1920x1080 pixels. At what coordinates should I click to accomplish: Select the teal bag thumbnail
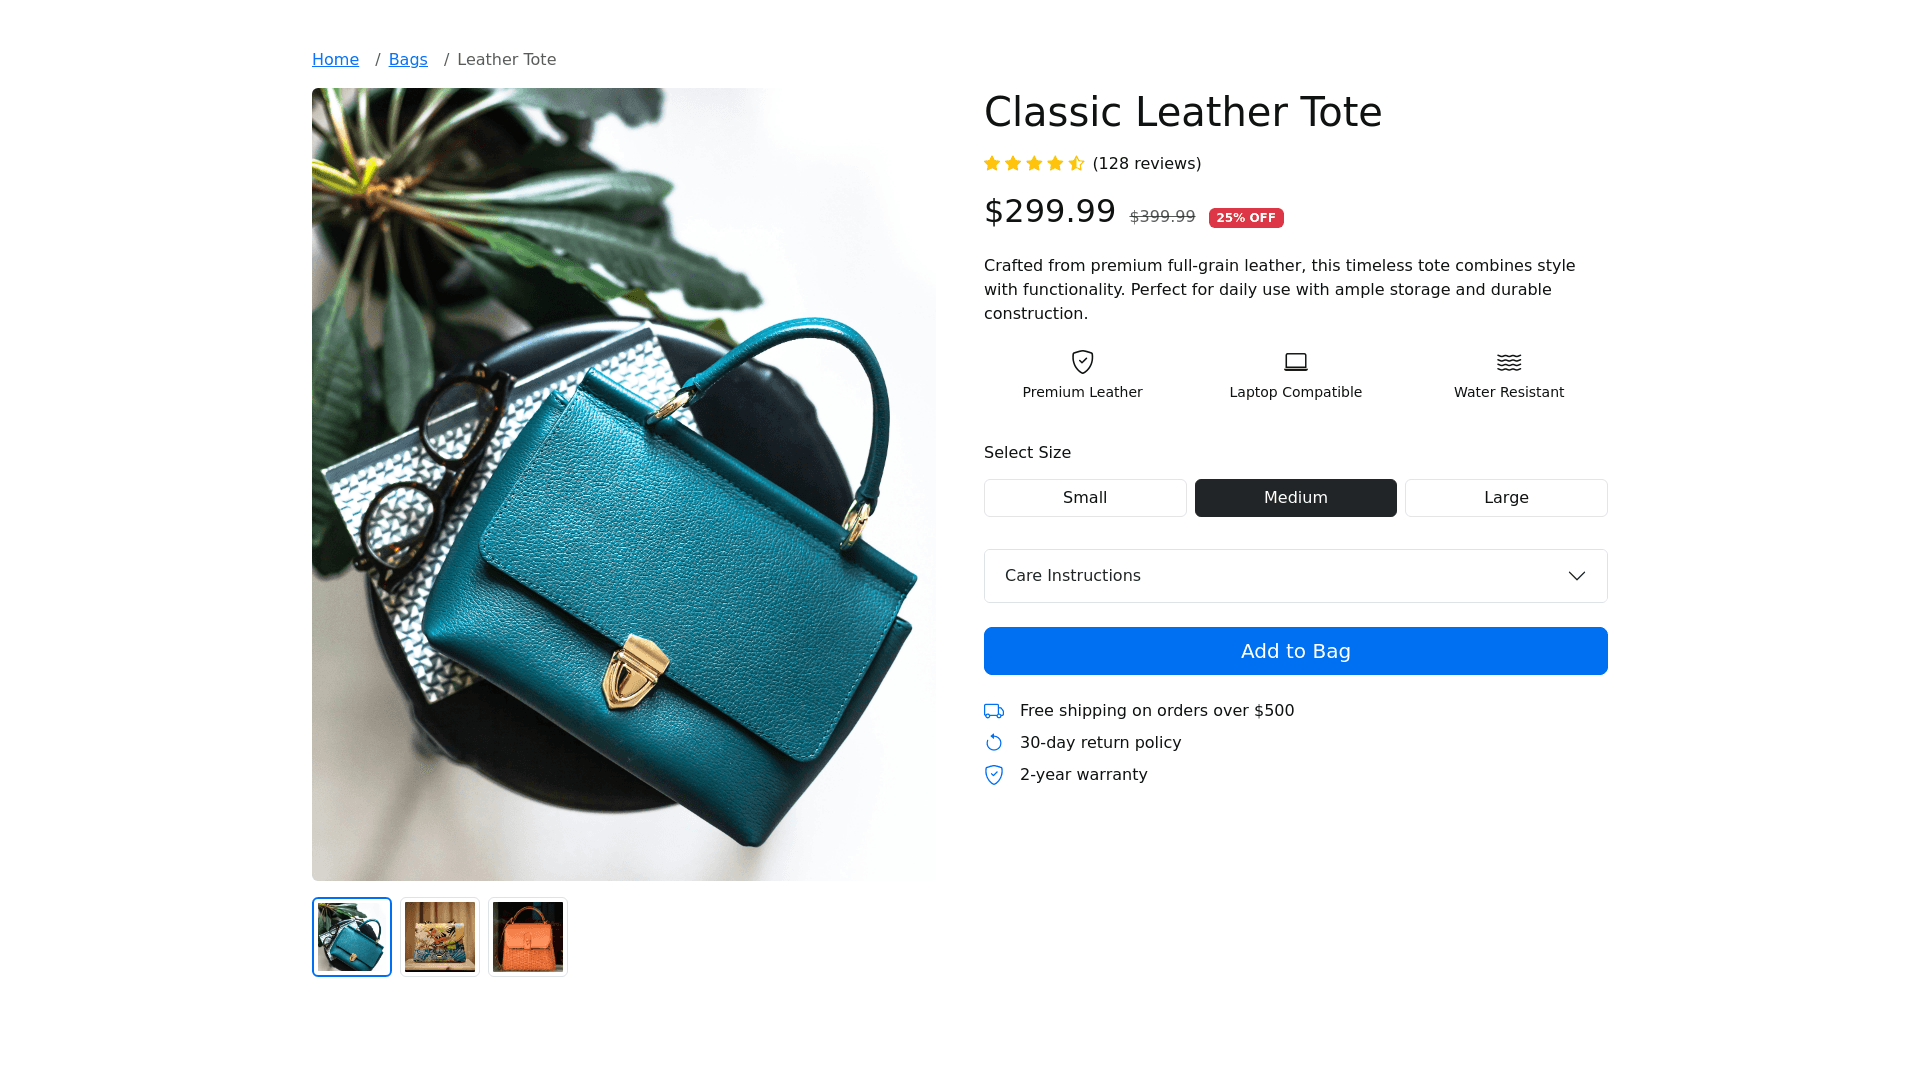352,937
